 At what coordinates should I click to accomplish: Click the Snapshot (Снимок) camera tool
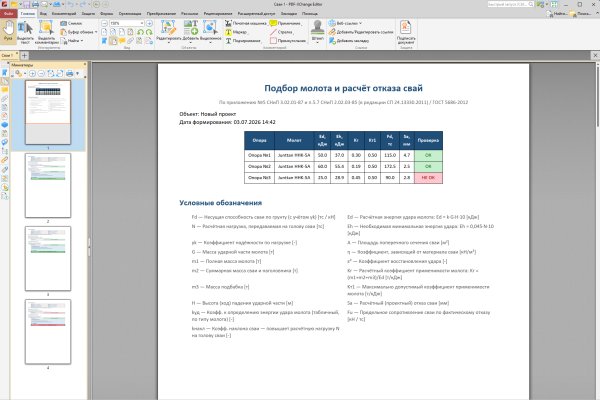pos(71,23)
